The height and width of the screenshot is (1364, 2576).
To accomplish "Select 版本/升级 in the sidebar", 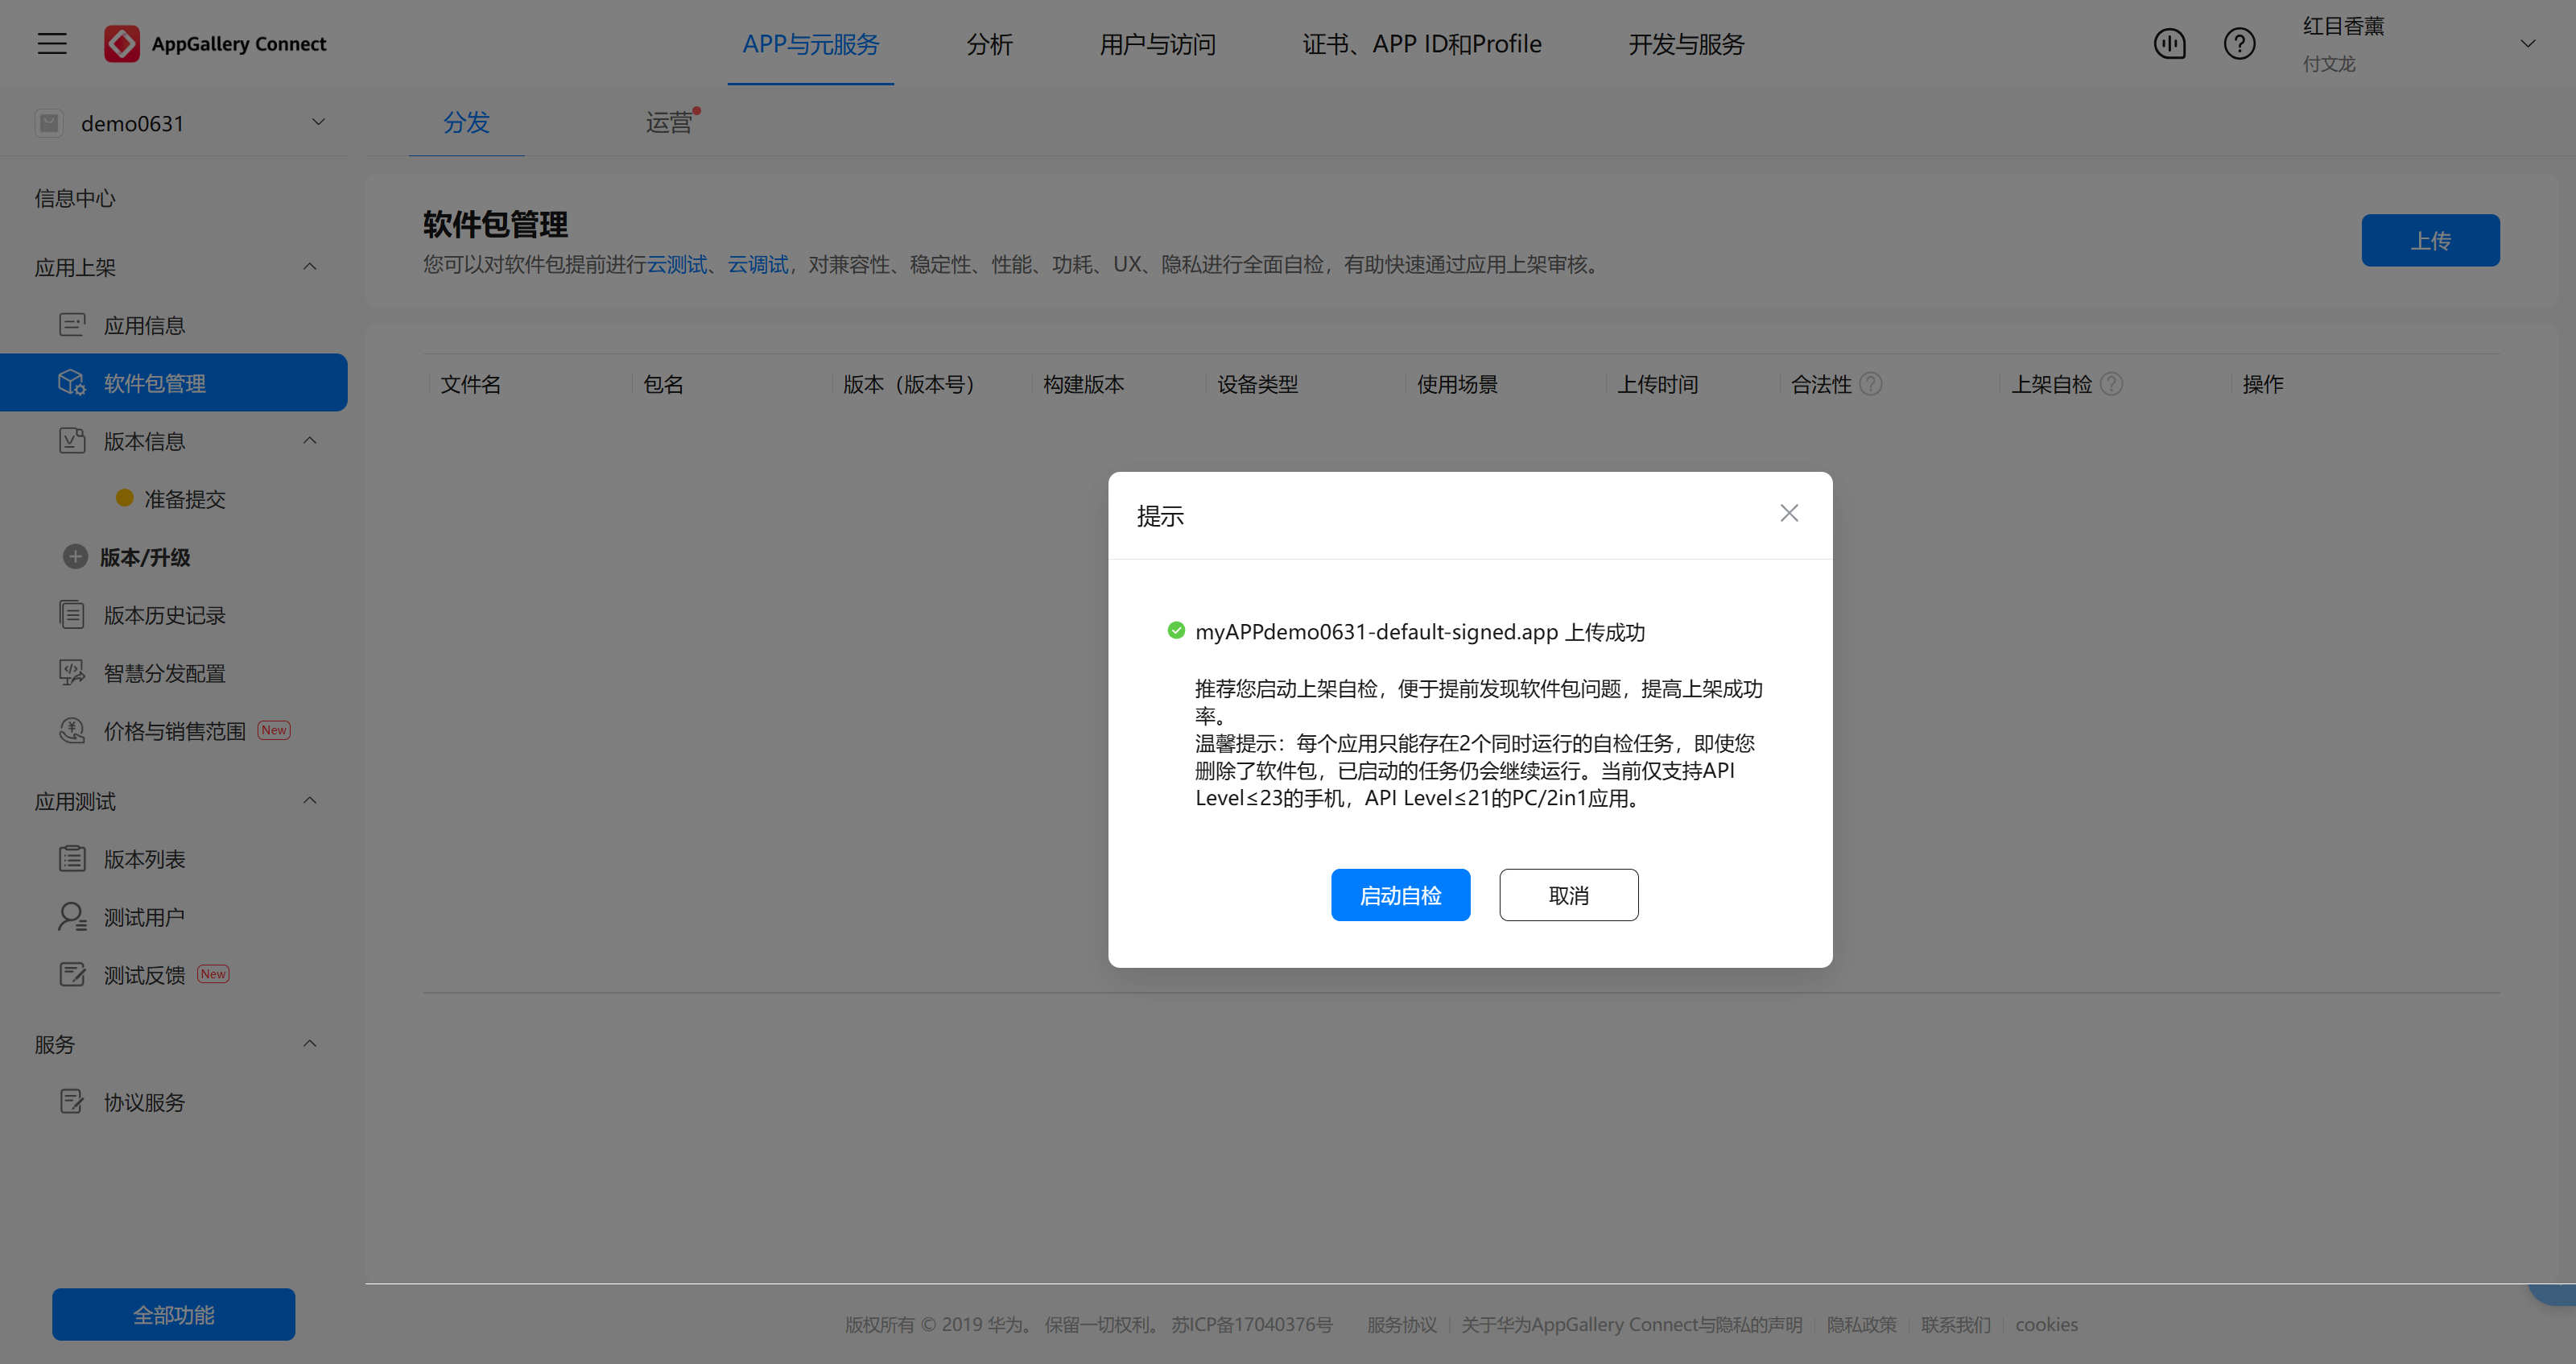I will (145, 557).
